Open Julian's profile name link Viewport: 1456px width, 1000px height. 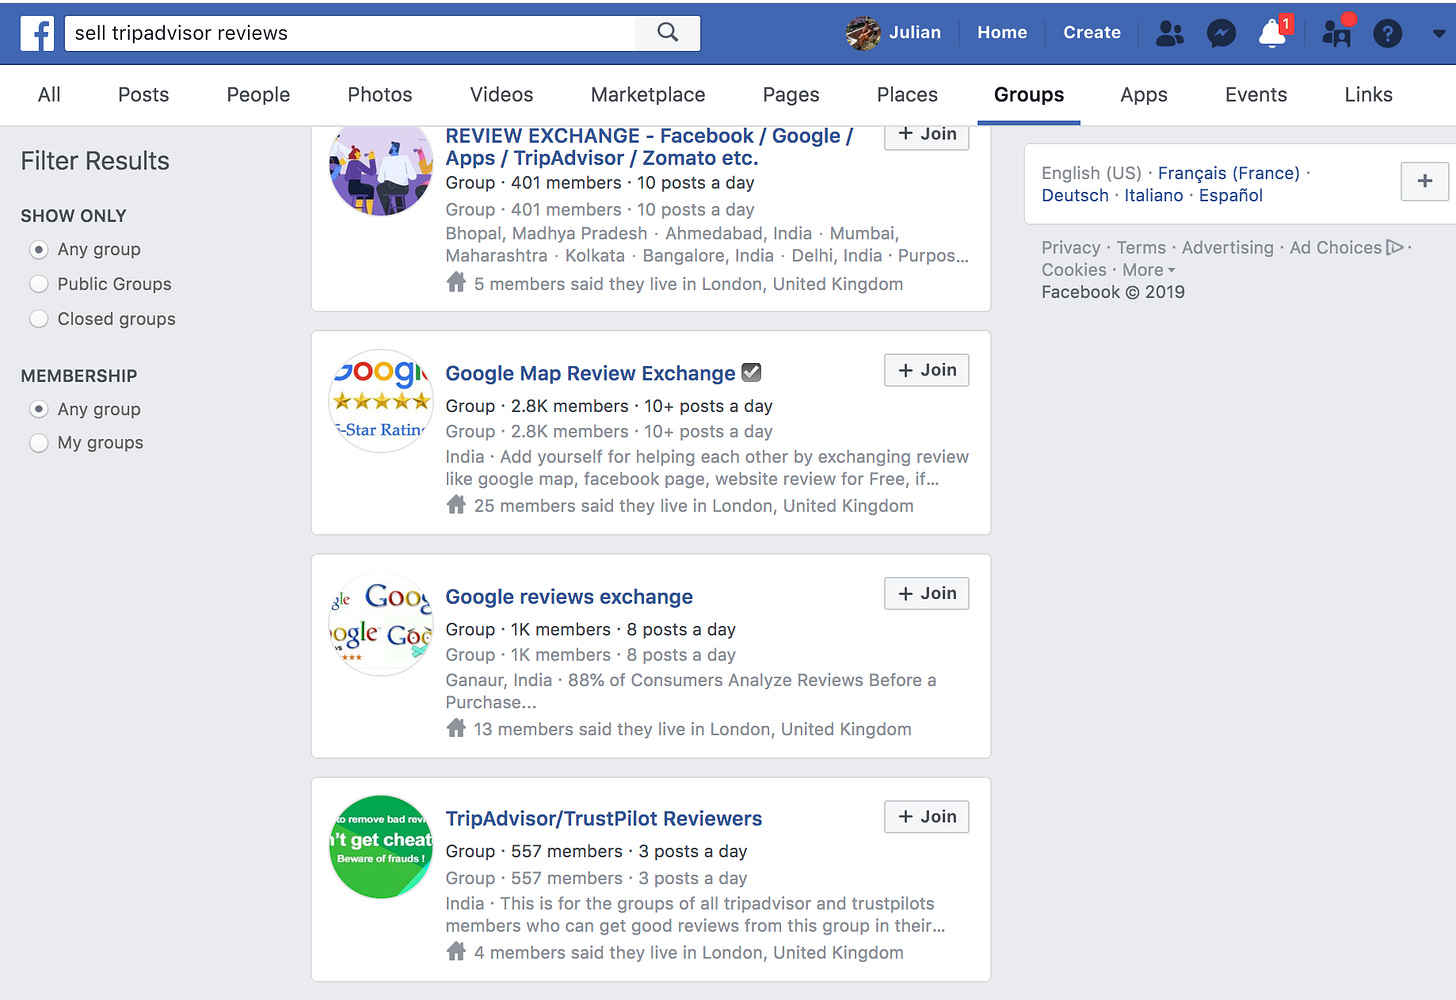pos(915,33)
